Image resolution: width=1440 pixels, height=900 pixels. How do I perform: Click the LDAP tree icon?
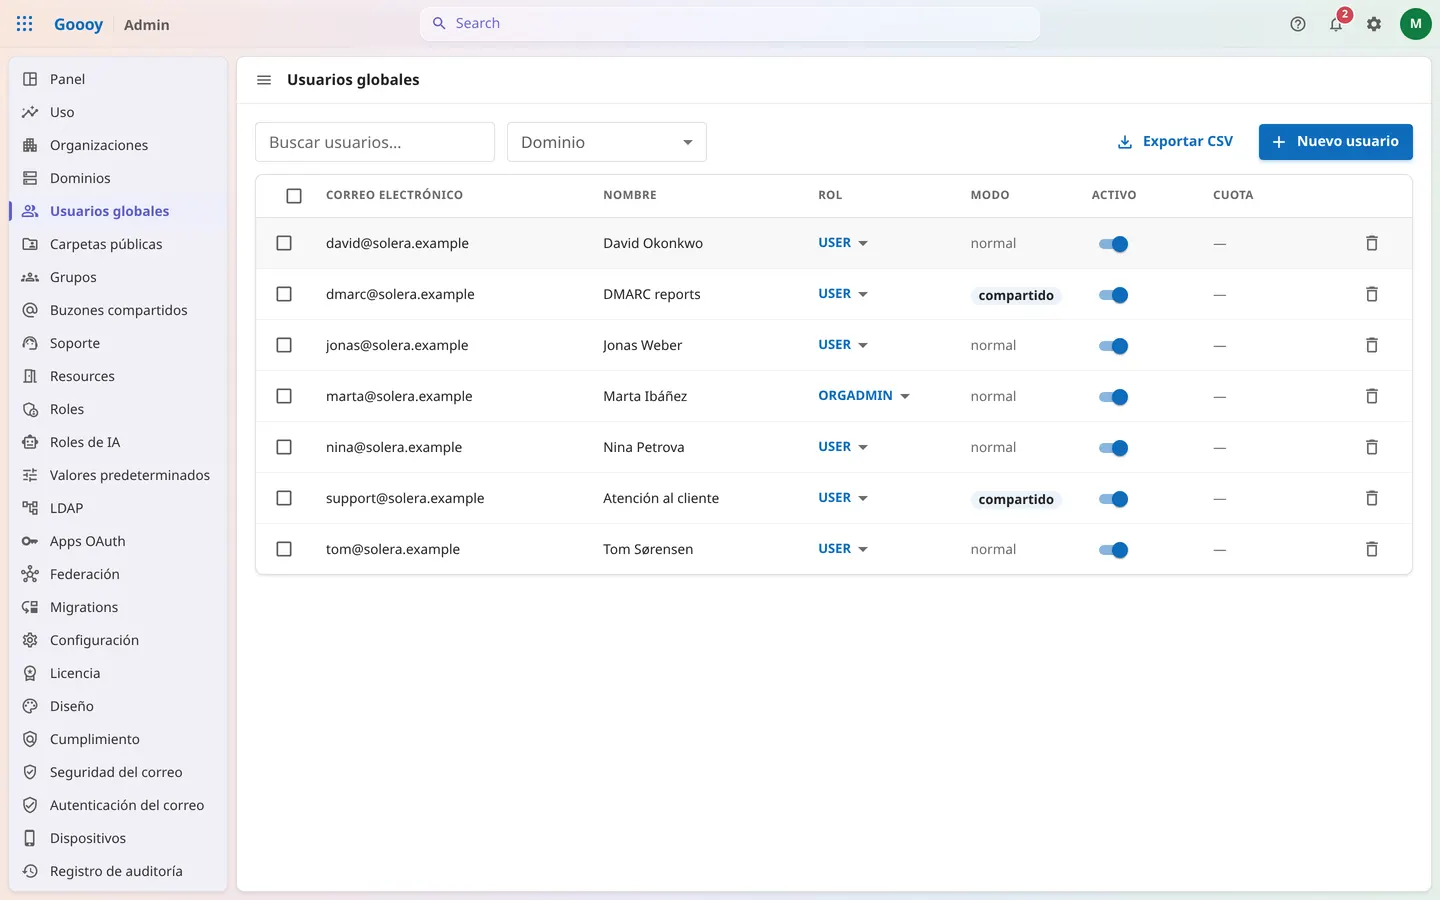tap(30, 508)
